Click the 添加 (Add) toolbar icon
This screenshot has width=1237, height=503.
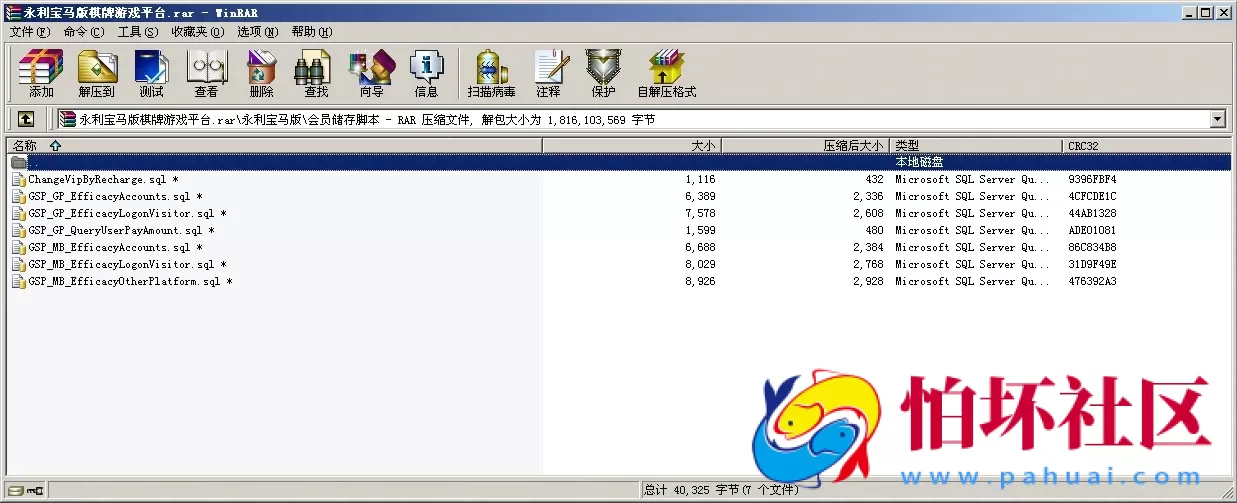click(x=41, y=73)
